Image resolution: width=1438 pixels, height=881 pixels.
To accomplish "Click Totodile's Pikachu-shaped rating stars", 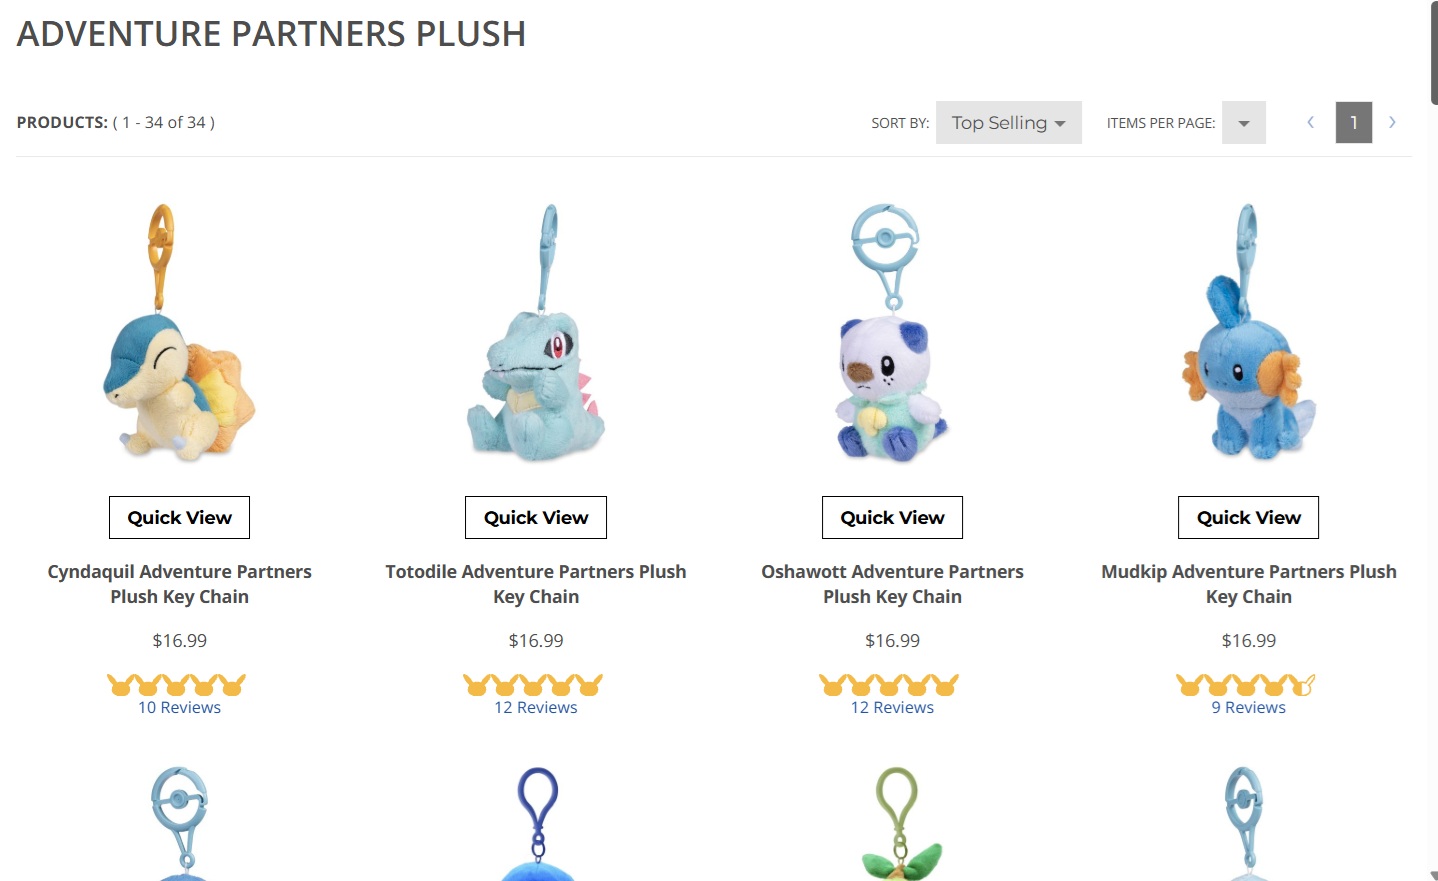I will (x=533, y=685).
